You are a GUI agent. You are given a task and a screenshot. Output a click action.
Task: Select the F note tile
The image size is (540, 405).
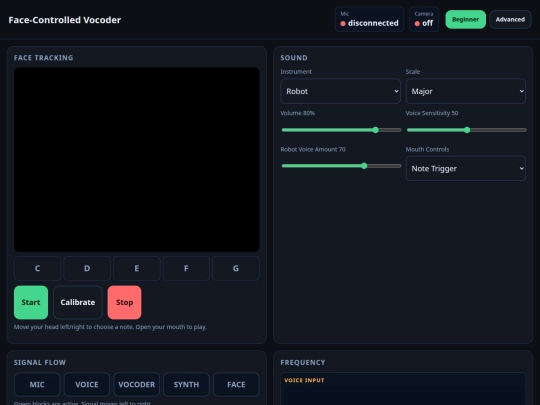(186, 268)
